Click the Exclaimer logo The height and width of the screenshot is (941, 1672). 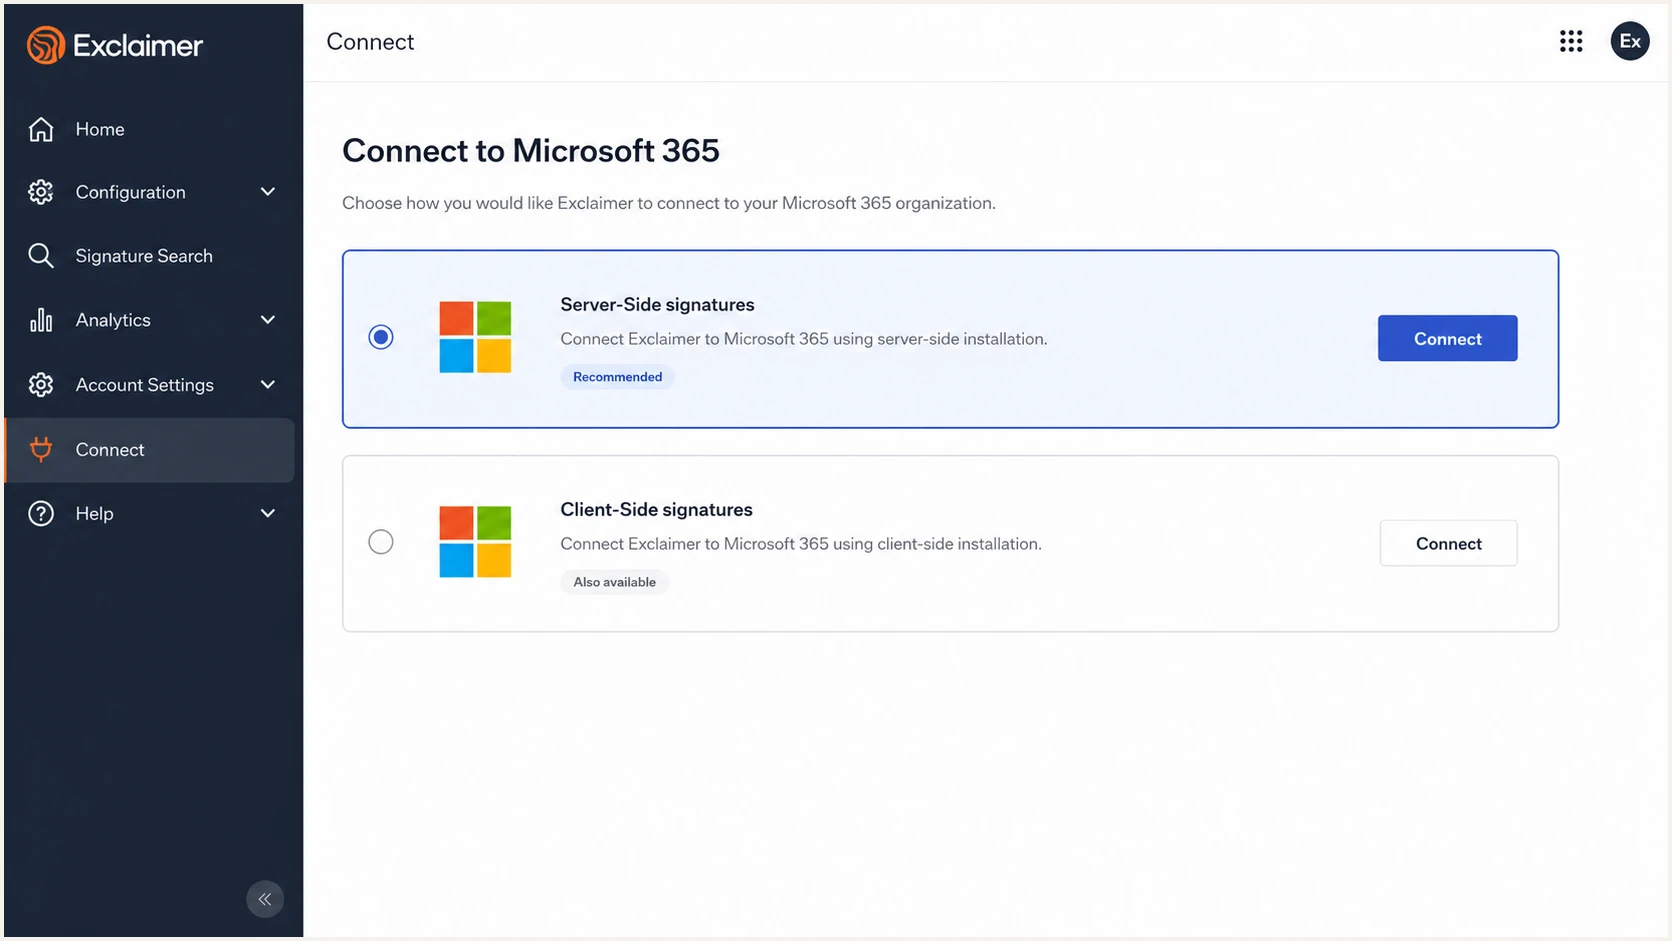[x=115, y=45]
